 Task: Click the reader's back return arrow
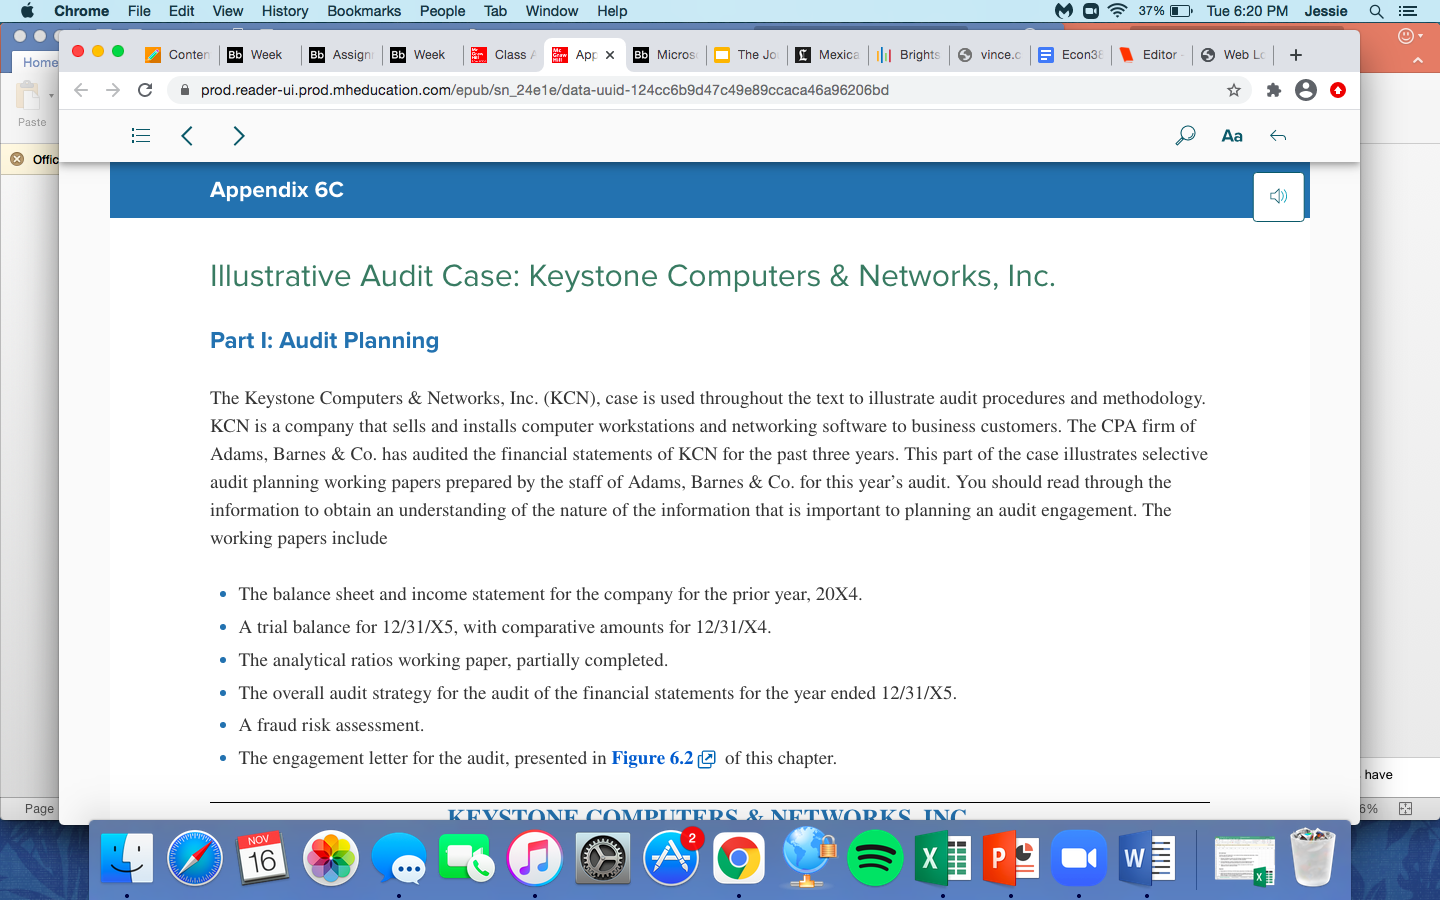pyautogui.click(x=1277, y=135)
